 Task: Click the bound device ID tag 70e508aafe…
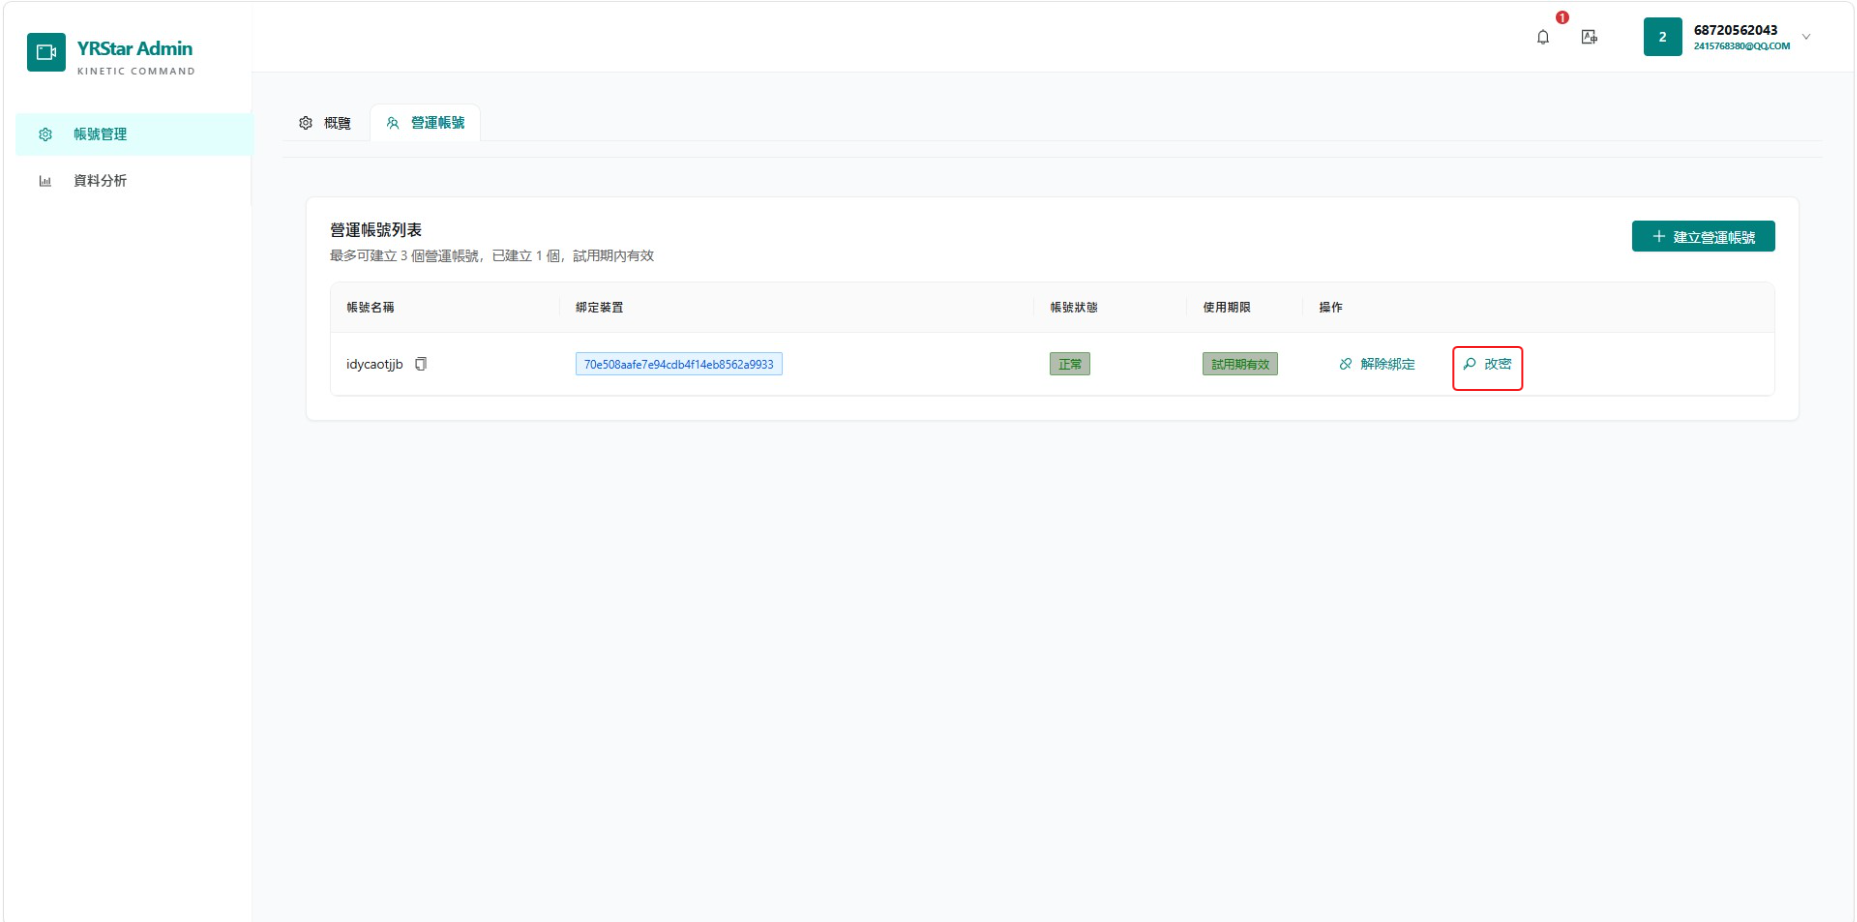679,364
